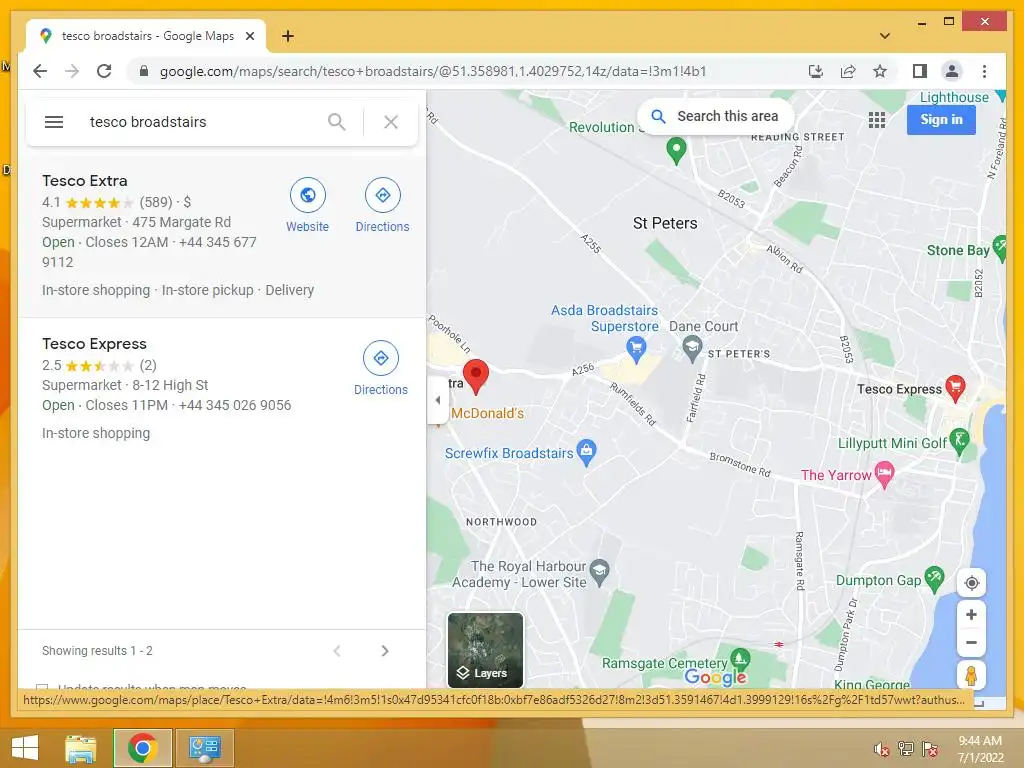The image size is (1024, 768).
Task: Click the muted volume tray icon
Action: pos(881,750)
